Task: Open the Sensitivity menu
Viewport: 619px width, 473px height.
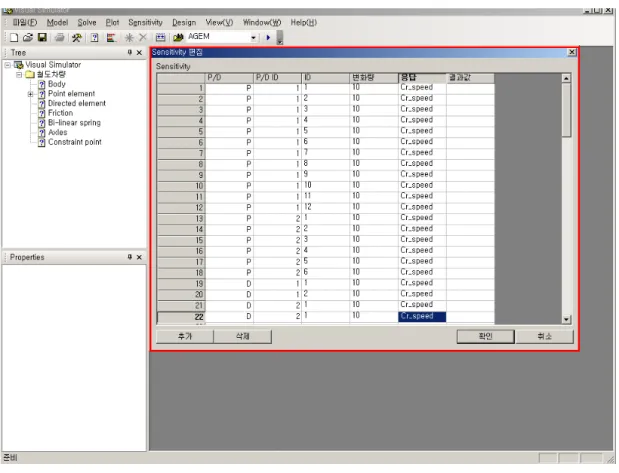Action: pyautogui.click(x=145, y=23)
